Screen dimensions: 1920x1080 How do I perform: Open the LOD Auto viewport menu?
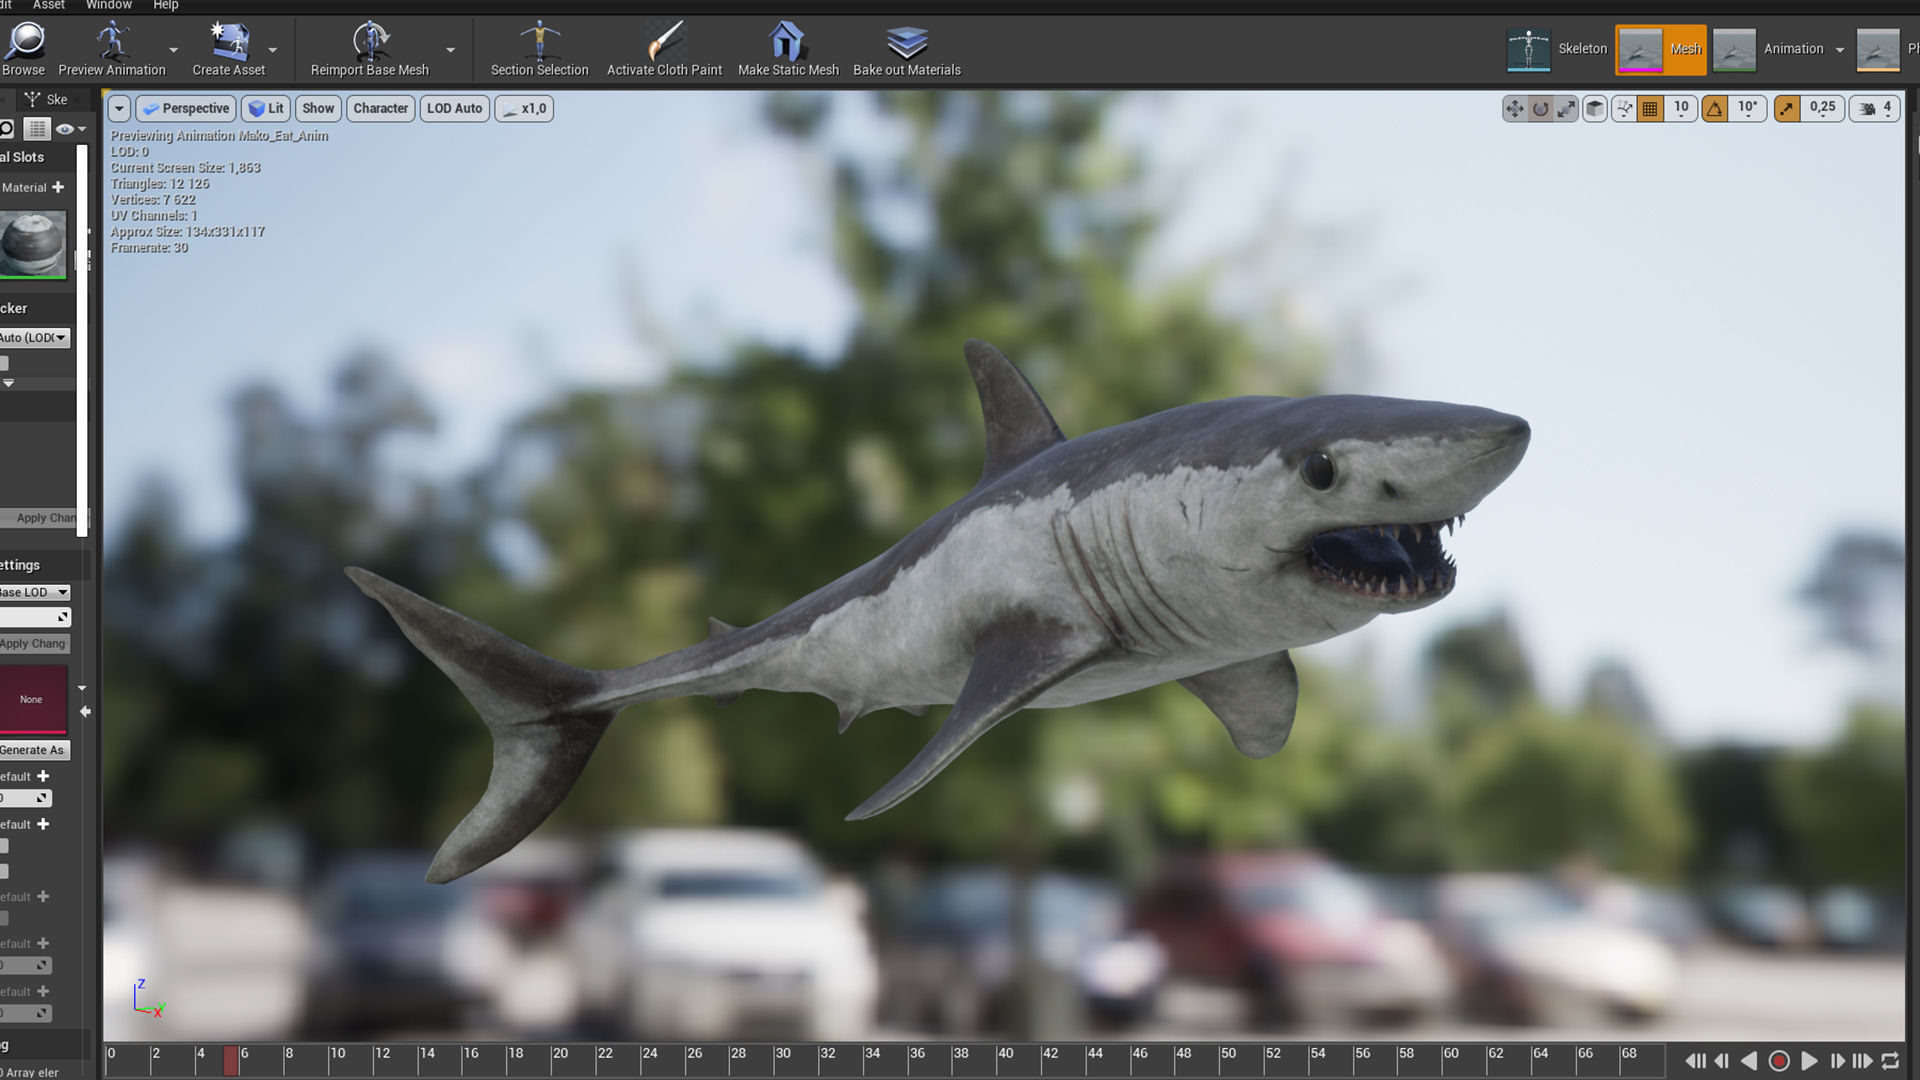point(454,108)
